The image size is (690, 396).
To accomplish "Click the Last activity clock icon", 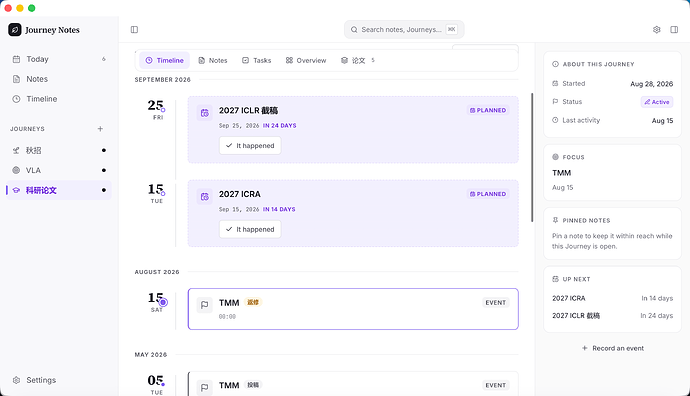I will coord(555,120).
